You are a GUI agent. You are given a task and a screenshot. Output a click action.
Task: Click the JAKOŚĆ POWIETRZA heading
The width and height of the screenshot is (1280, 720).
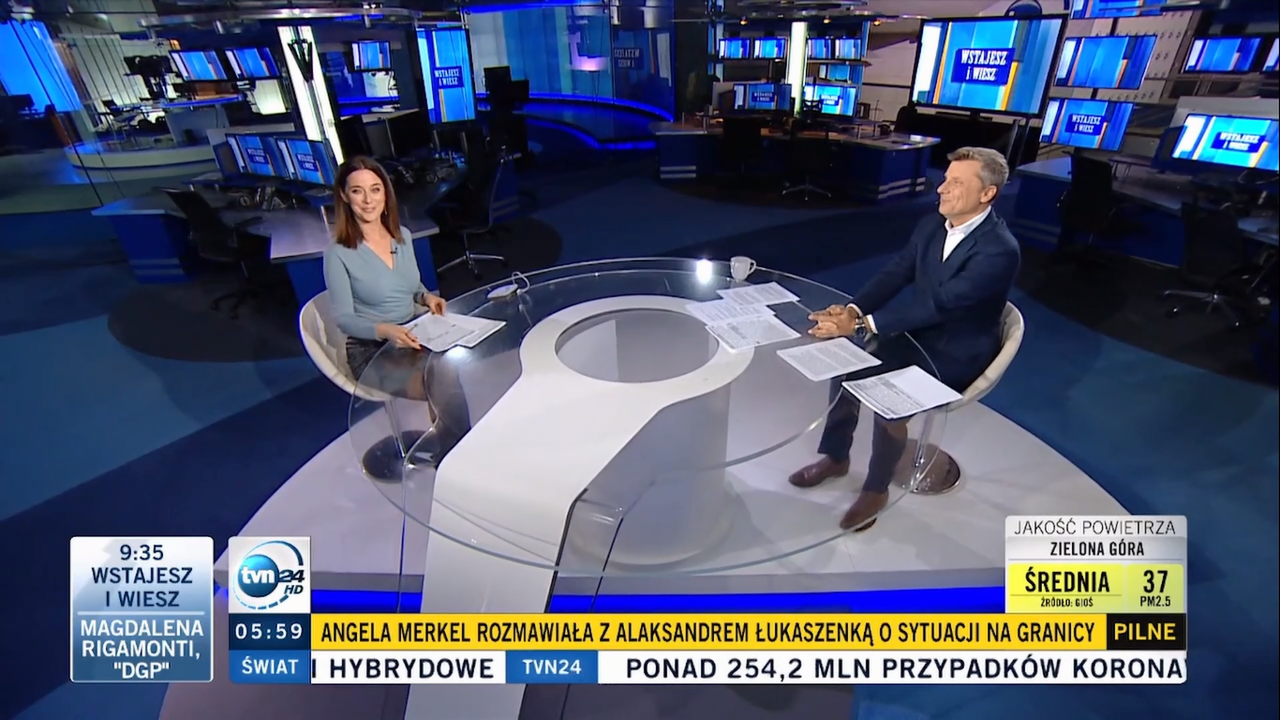(x=1095, y=527)
